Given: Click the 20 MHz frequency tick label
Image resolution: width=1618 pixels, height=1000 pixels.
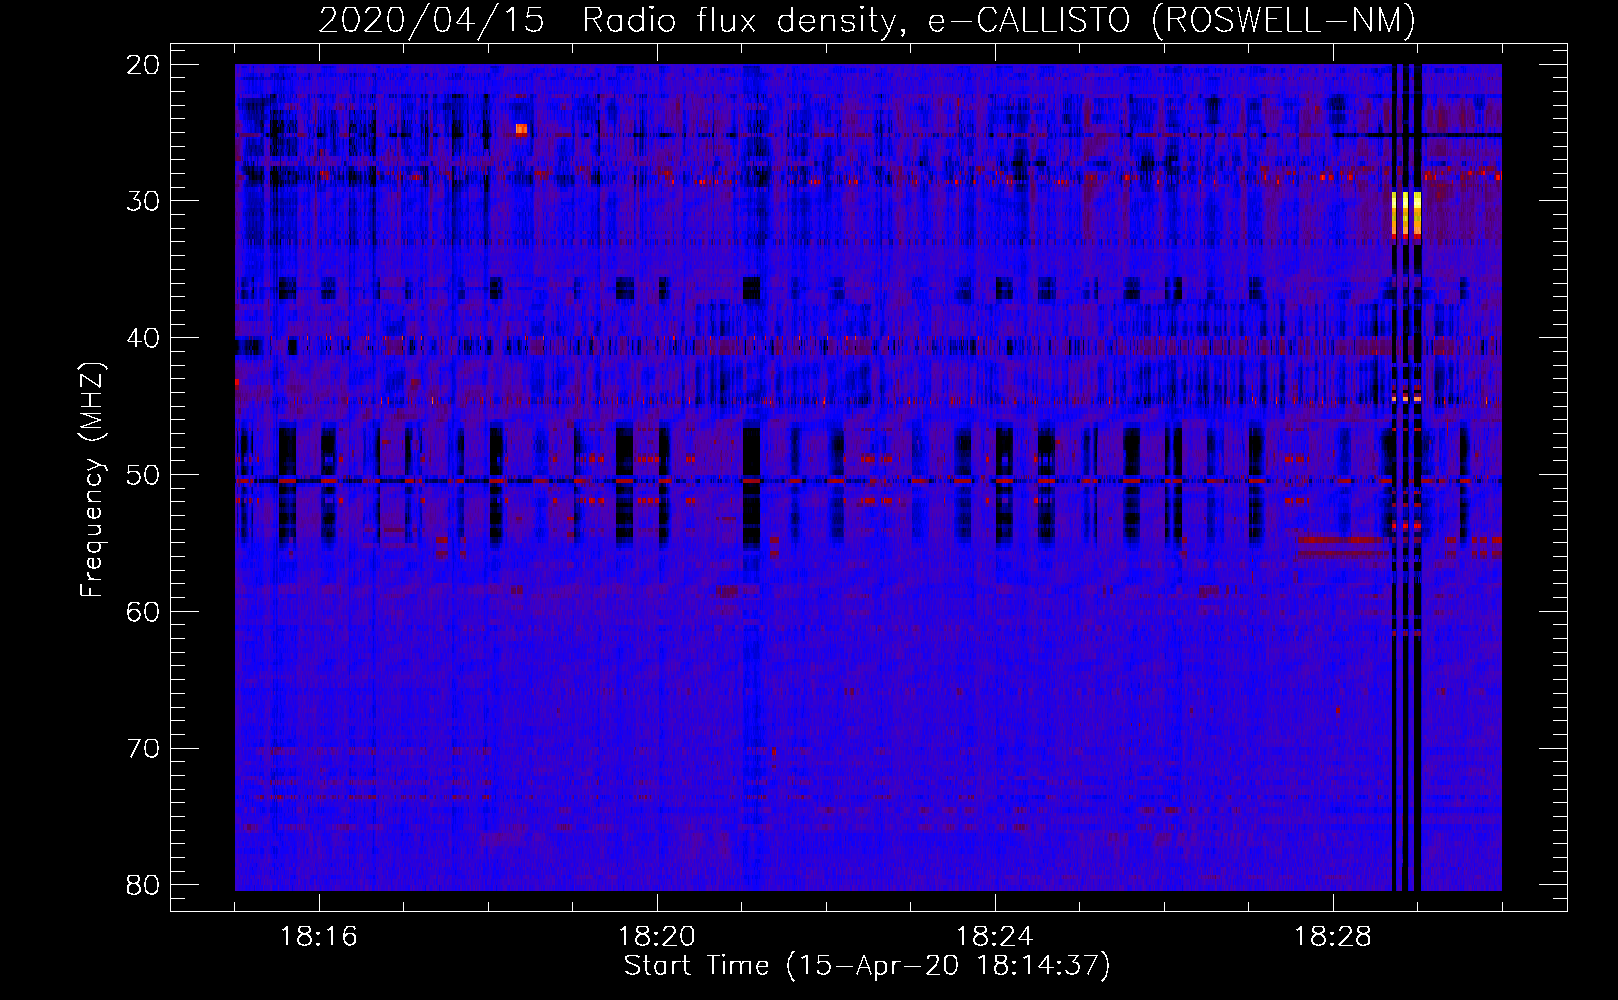Looking at the screenshot, I should click(144, 65).
